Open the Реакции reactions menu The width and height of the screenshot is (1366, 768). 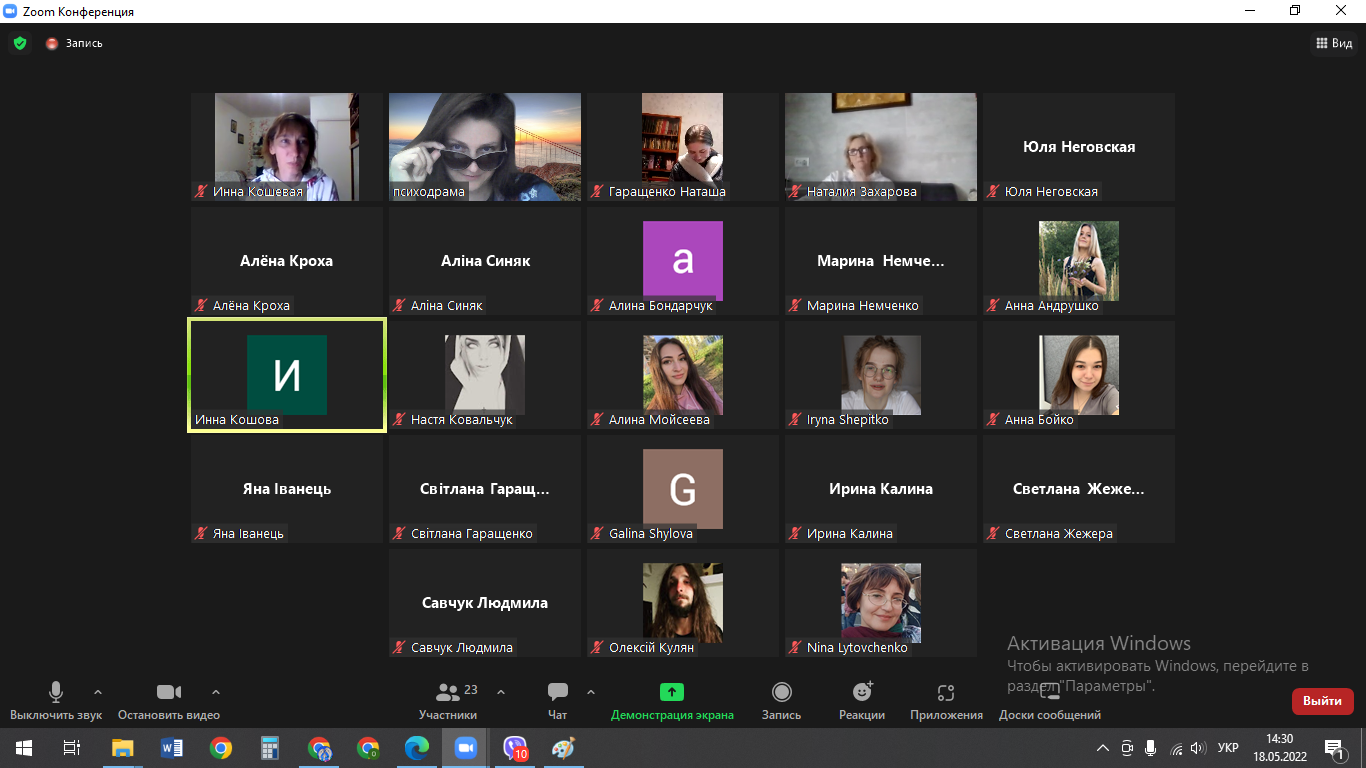coord(862,699)
